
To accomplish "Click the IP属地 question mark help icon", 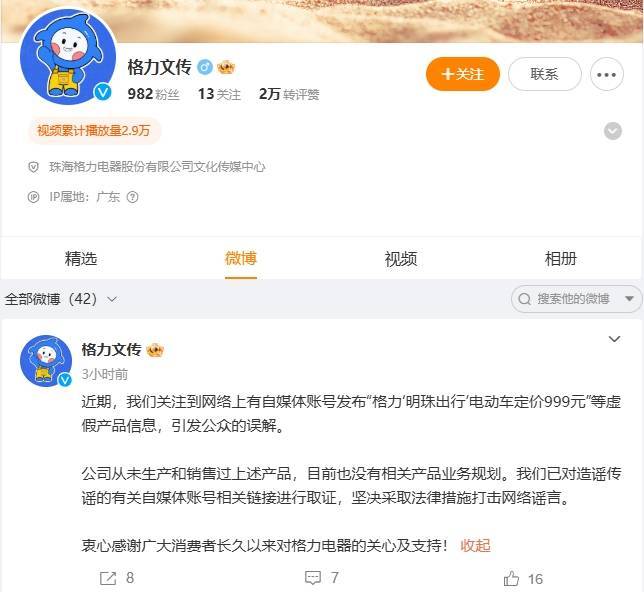I will 132,197.
